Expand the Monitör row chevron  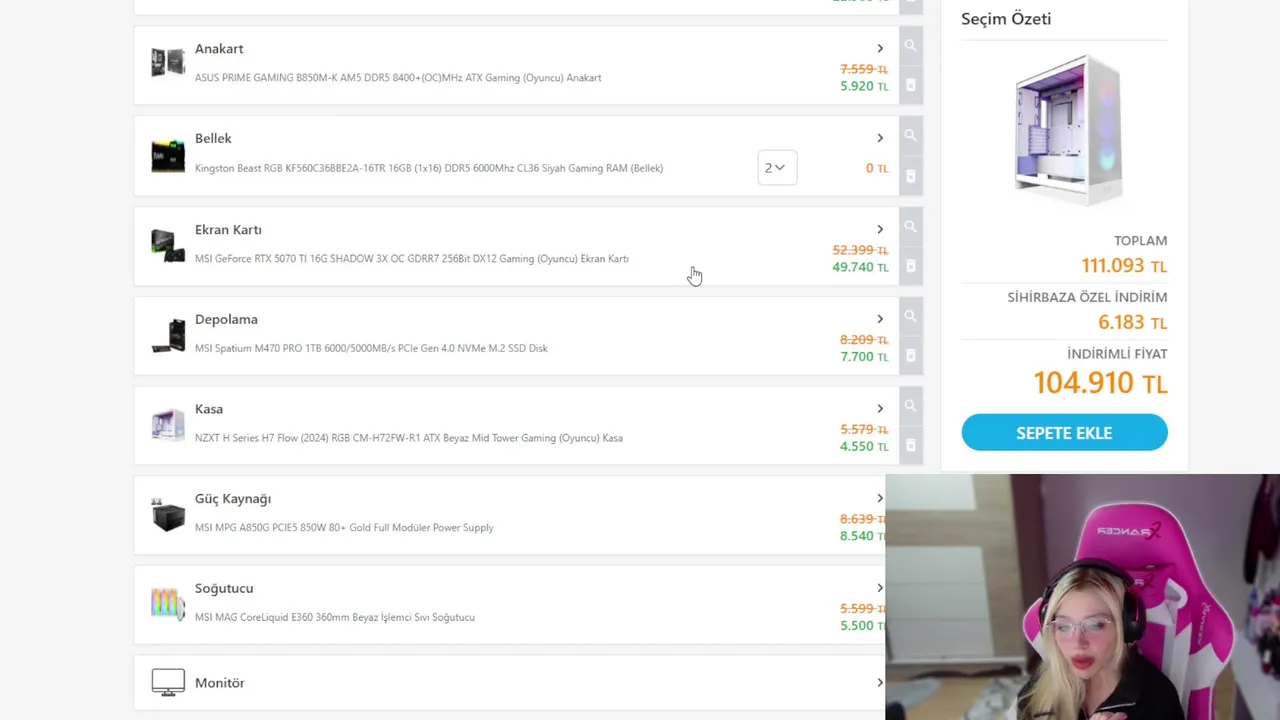click(x=880, y=682)
